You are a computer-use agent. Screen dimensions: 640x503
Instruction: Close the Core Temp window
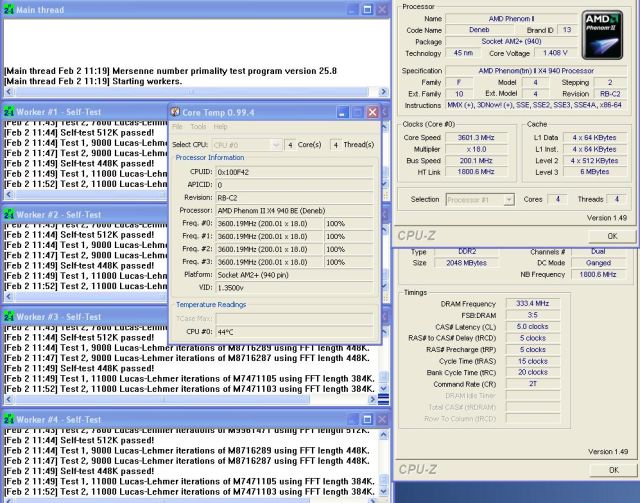pos(372,112)
